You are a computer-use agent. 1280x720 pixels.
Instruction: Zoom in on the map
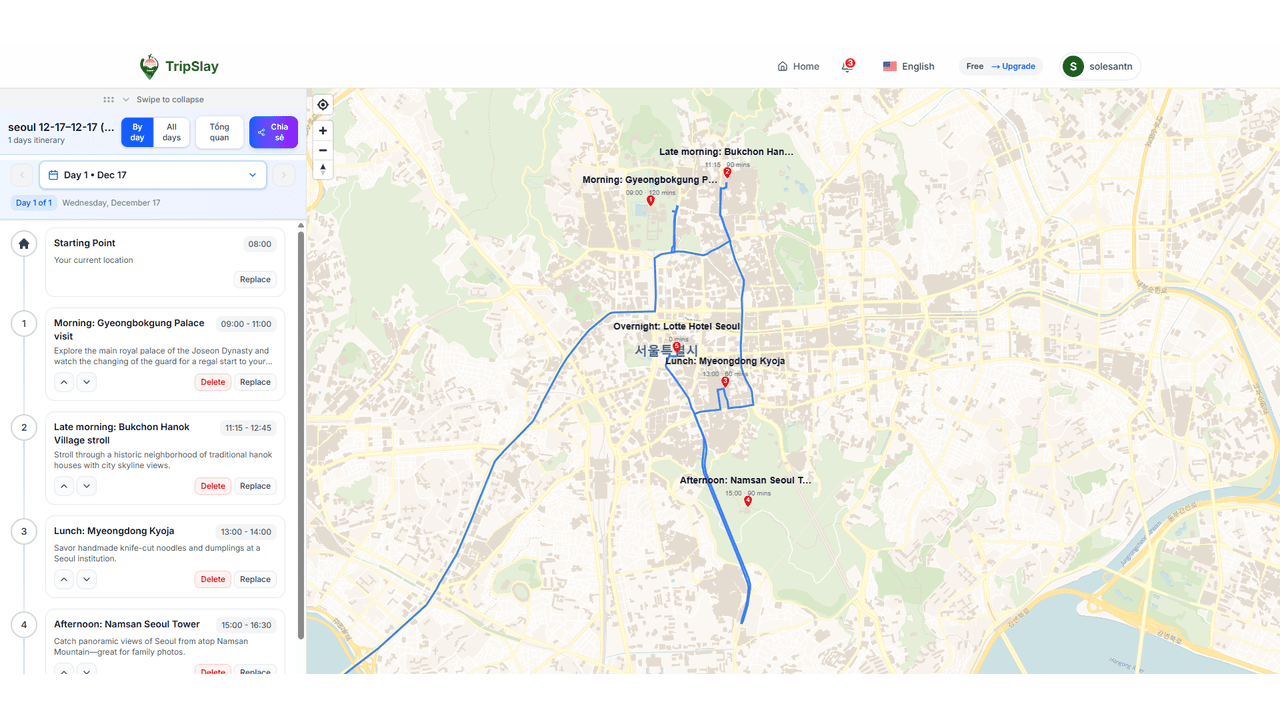click(323, 131)
